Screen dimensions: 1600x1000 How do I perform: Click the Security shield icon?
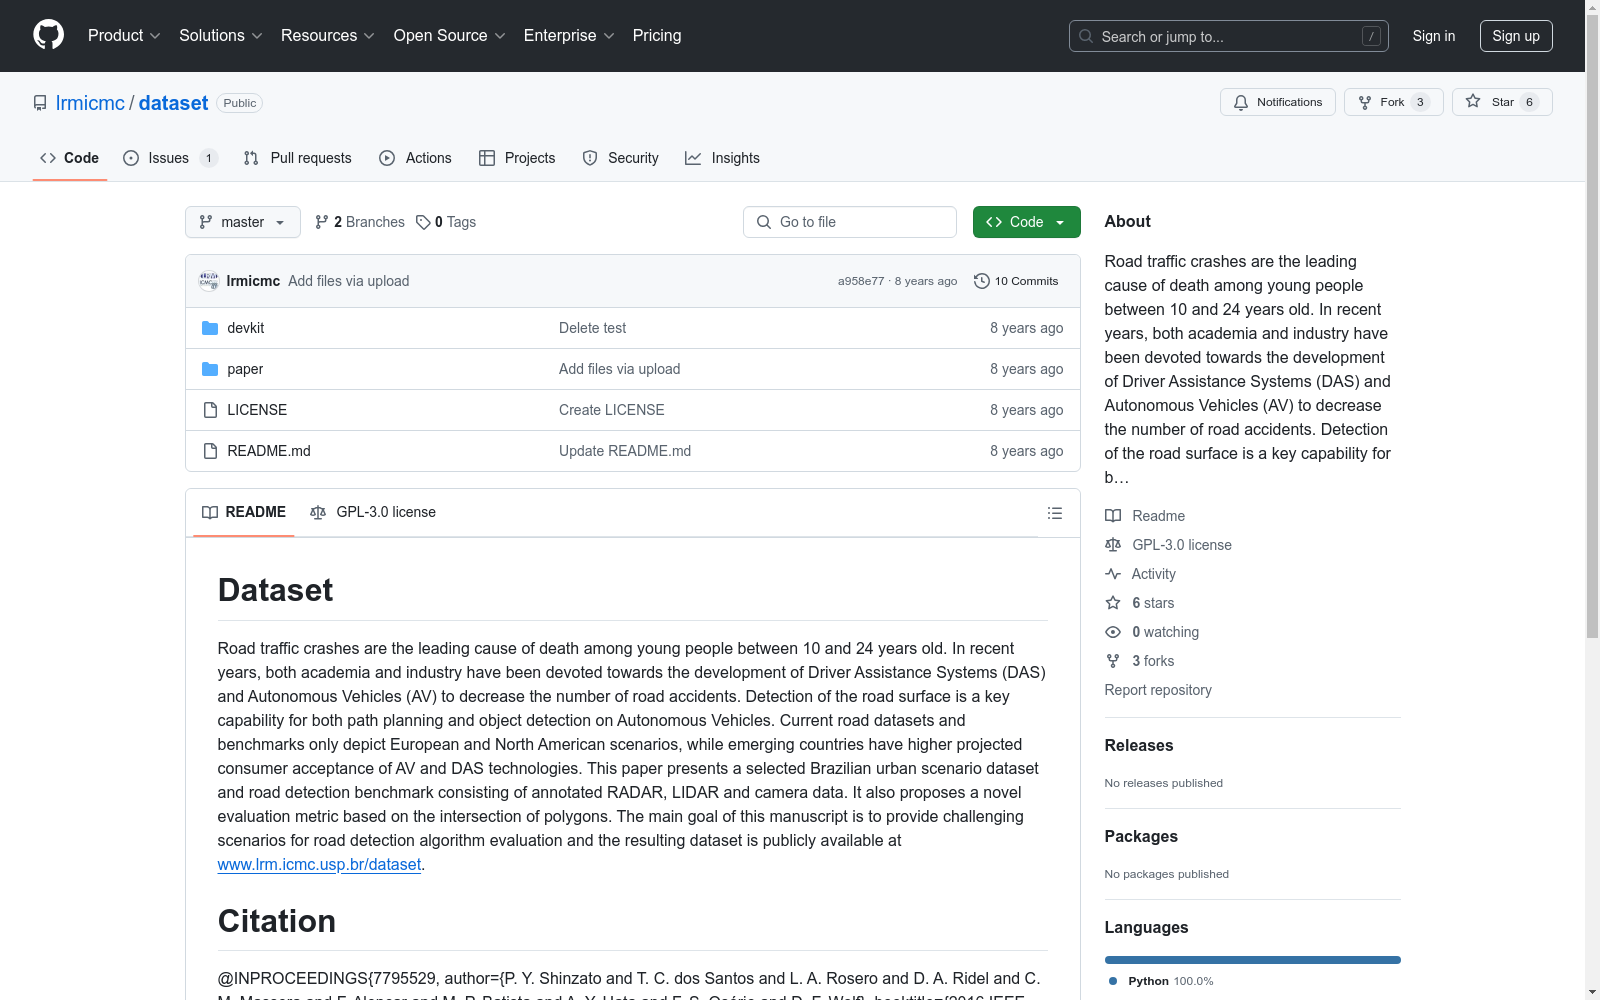coord(590,158)
